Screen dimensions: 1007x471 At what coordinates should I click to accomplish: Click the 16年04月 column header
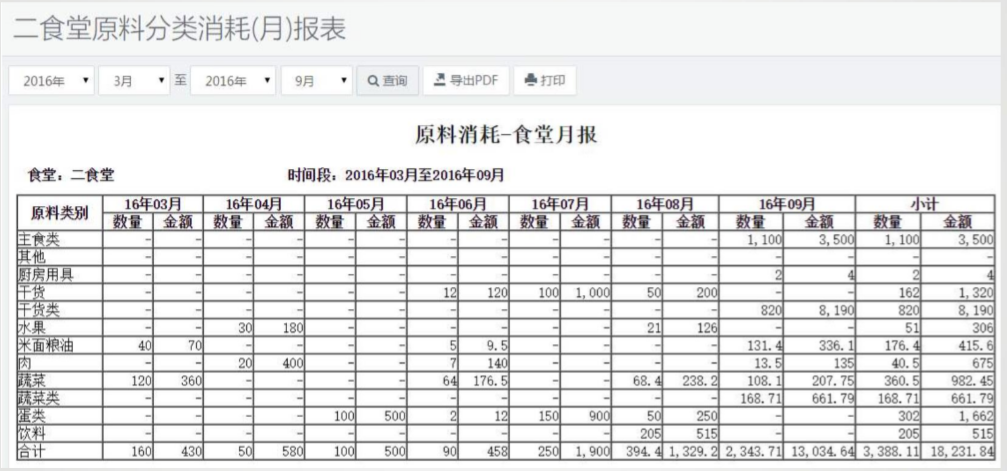pos(254,204)
